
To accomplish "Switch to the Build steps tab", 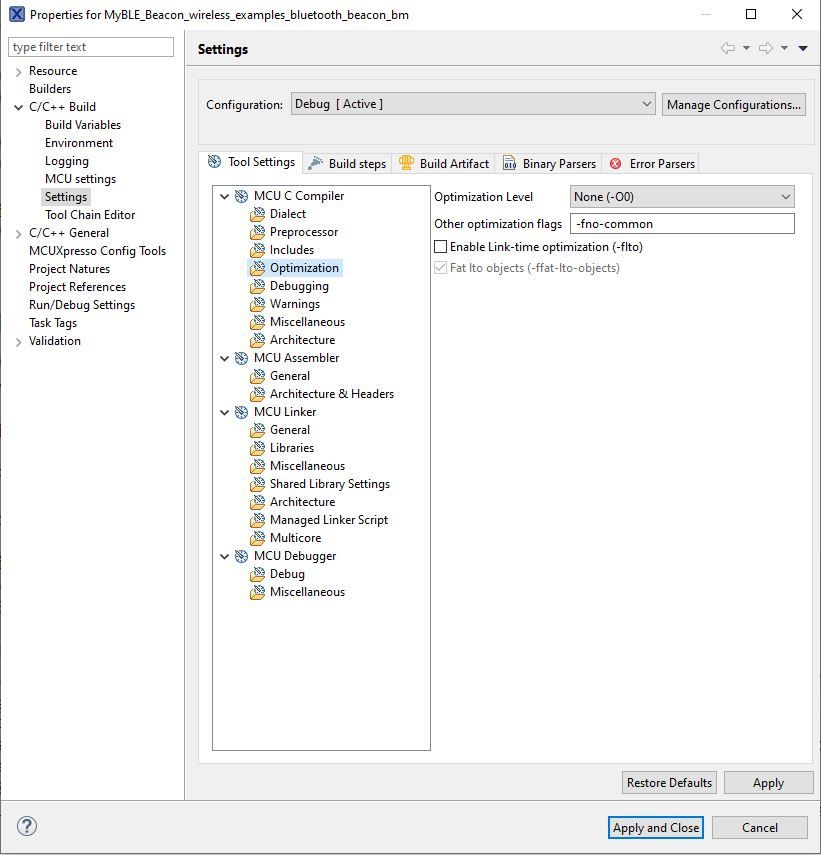I will click(348, 164).
